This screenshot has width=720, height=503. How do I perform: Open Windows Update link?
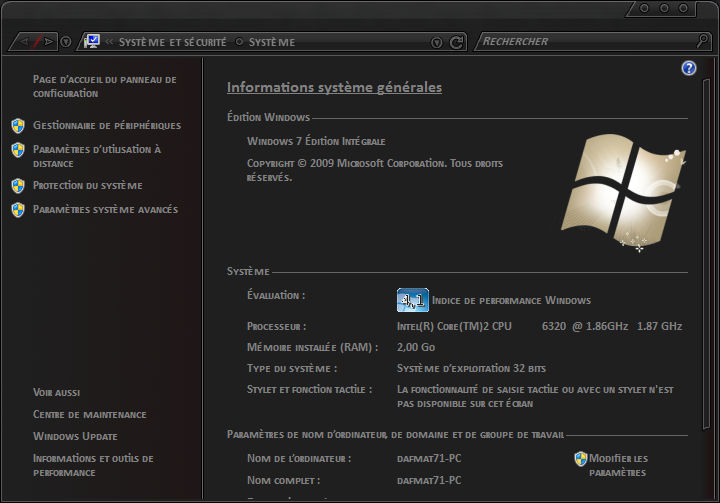(x=75, y=436)
